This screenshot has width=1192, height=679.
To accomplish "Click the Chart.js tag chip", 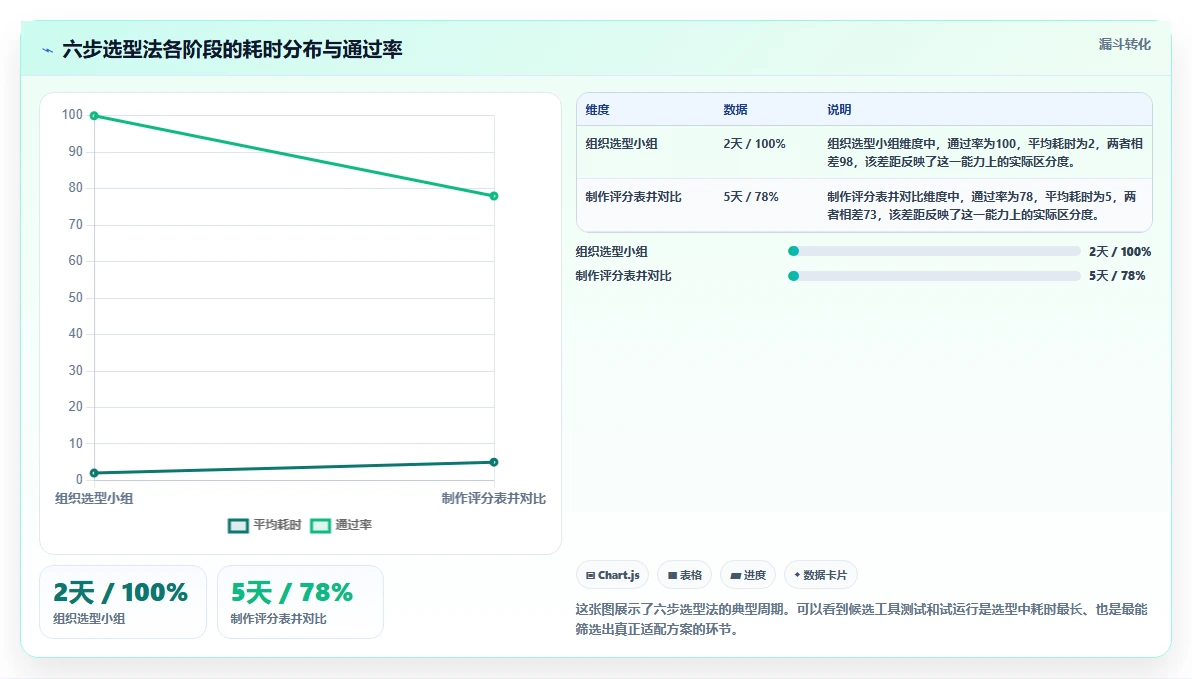I will (x=613, y=575).
